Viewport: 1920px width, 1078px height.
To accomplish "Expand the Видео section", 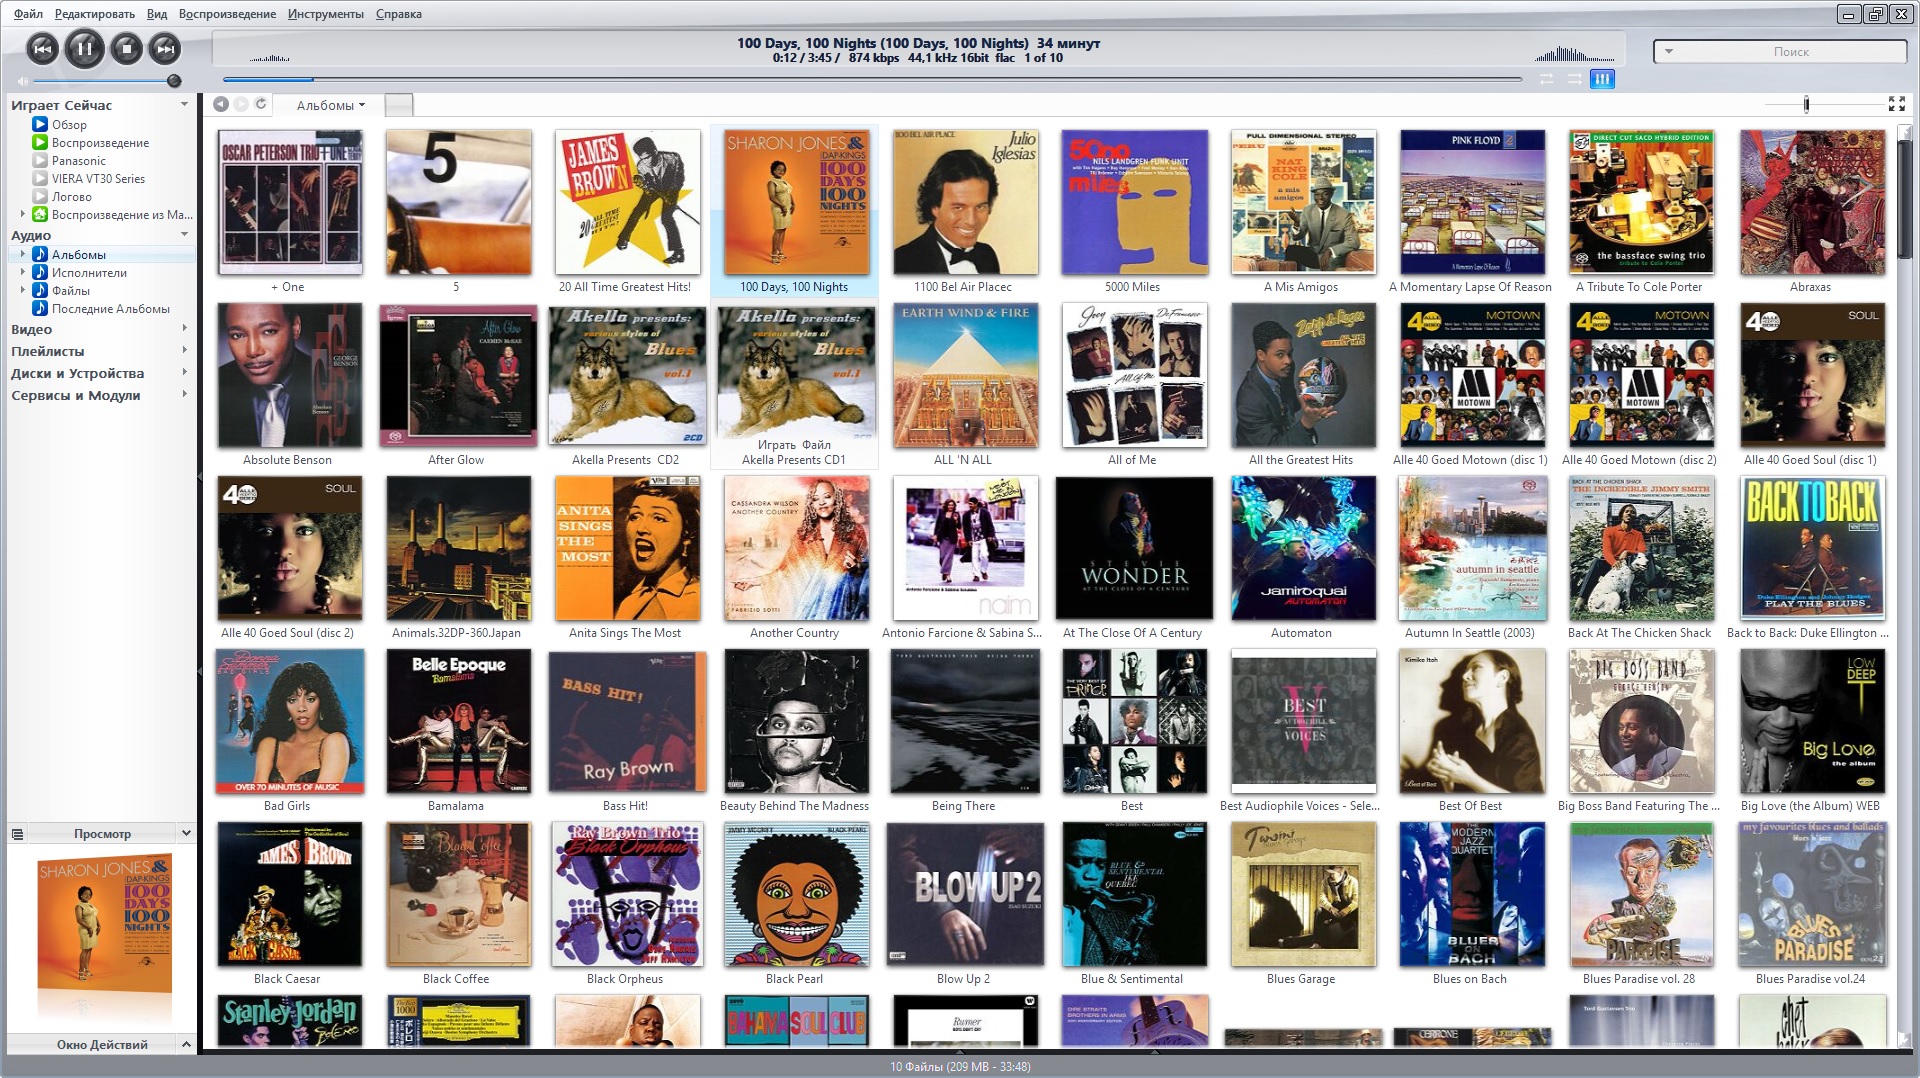I will [x=185, y=328].
